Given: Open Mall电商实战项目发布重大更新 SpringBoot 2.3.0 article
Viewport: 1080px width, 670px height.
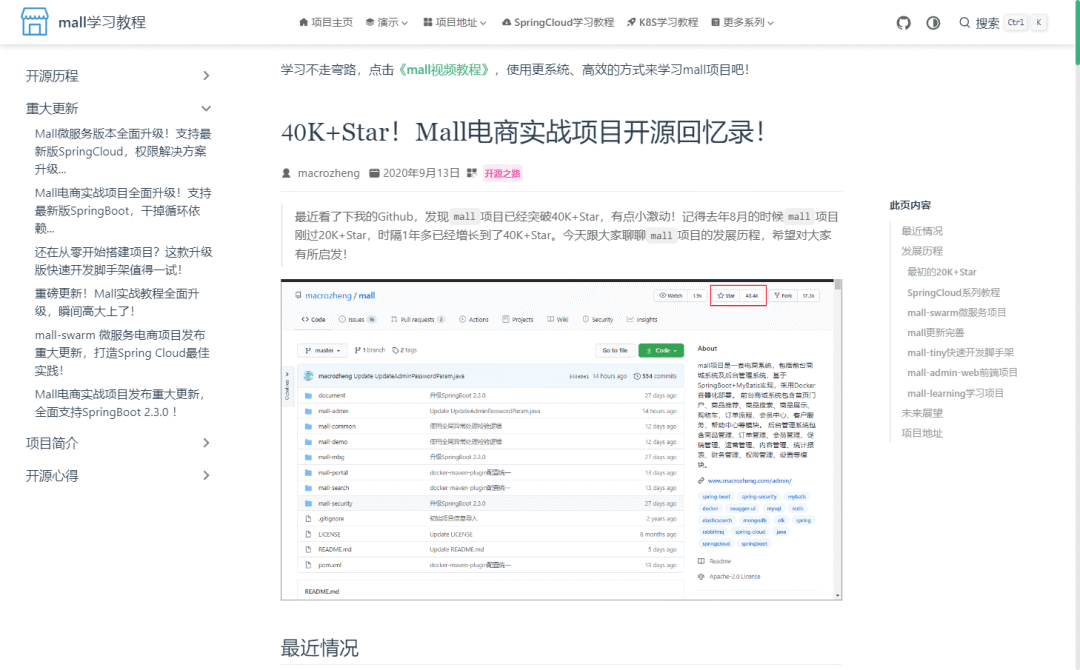Looking at the screenshot, I should tap(121, 403).
